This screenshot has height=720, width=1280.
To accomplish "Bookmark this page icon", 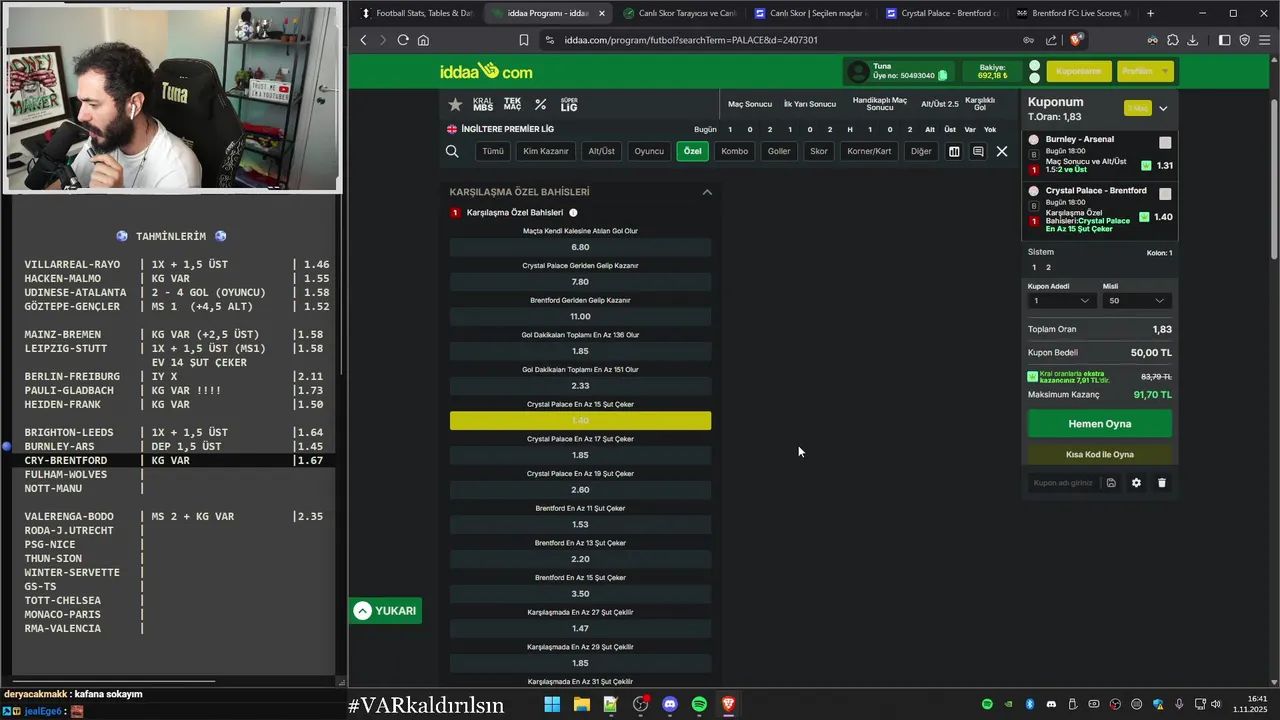I will [x=524, y=40].
